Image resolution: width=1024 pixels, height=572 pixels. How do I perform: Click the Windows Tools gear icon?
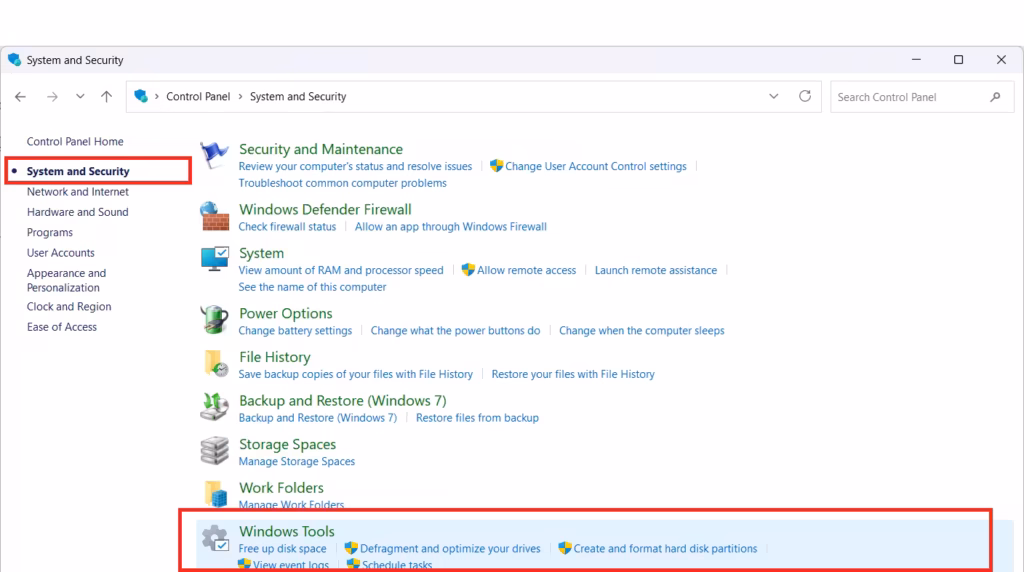[x=215, y=538]
